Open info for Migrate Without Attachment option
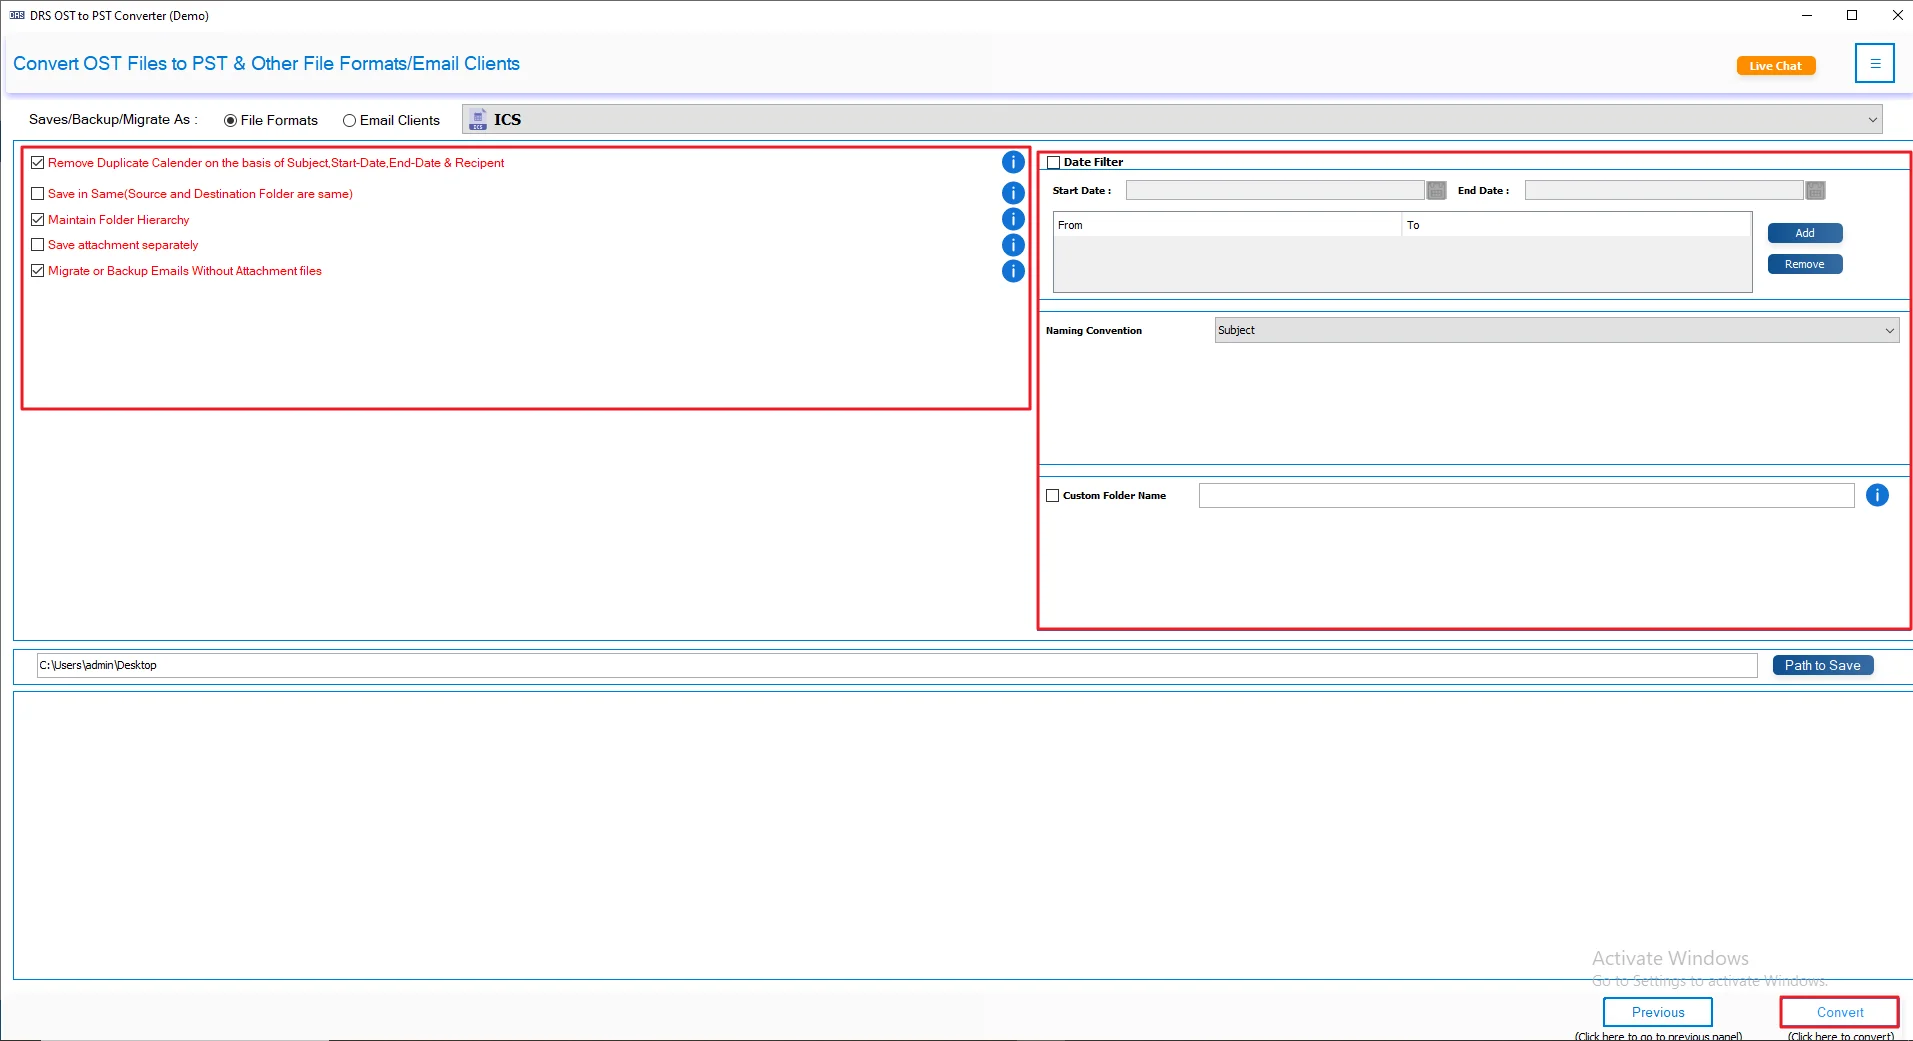 pyautogui.click(x=1013, y=271)
